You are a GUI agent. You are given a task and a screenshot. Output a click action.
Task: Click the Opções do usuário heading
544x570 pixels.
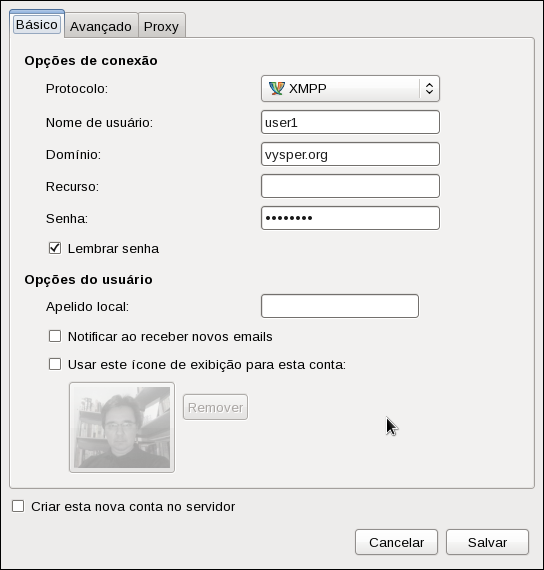point(88,280)
